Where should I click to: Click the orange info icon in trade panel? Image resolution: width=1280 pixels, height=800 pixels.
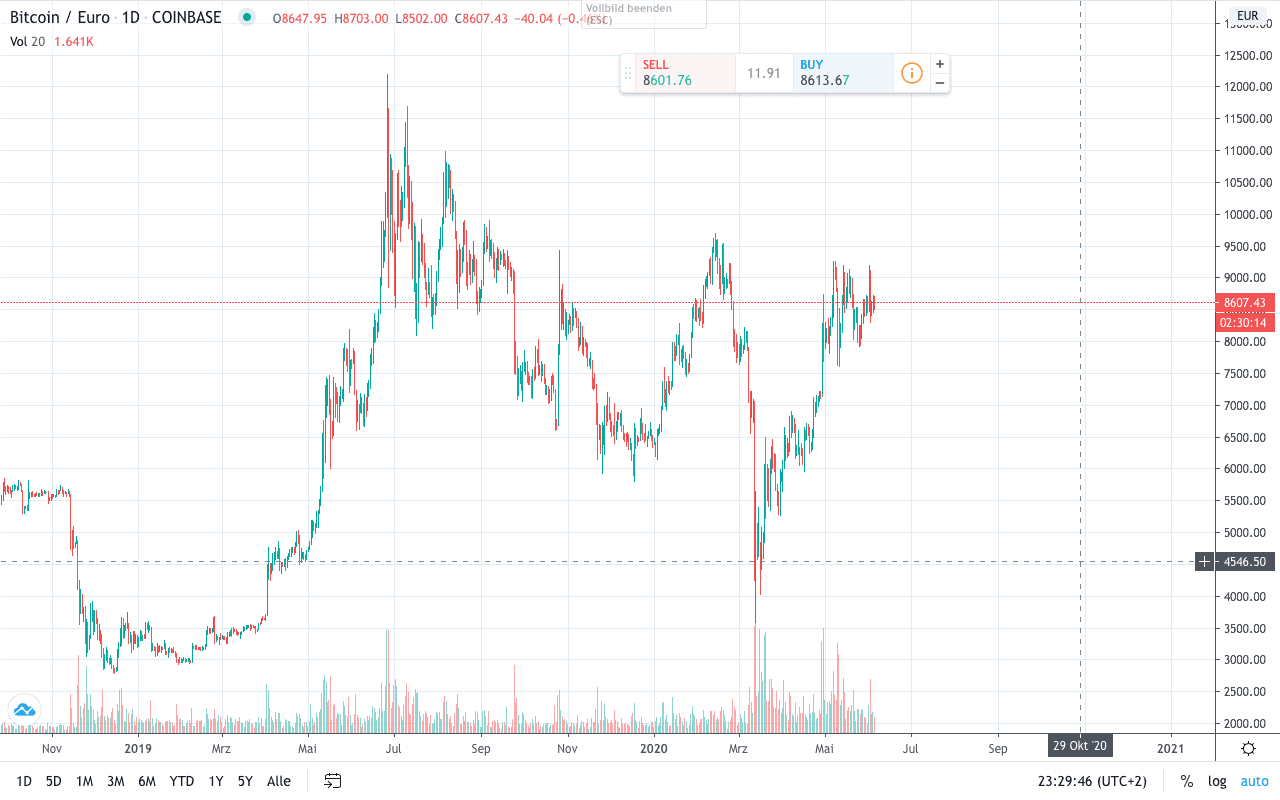[x=911, y=73]
